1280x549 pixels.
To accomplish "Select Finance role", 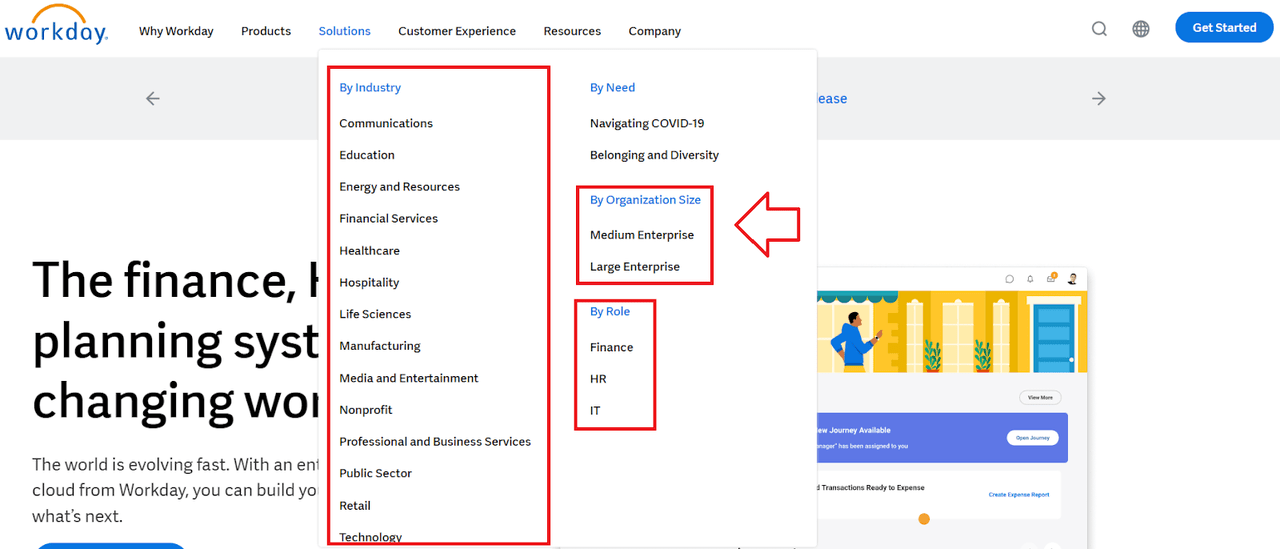I will [612, 347].
